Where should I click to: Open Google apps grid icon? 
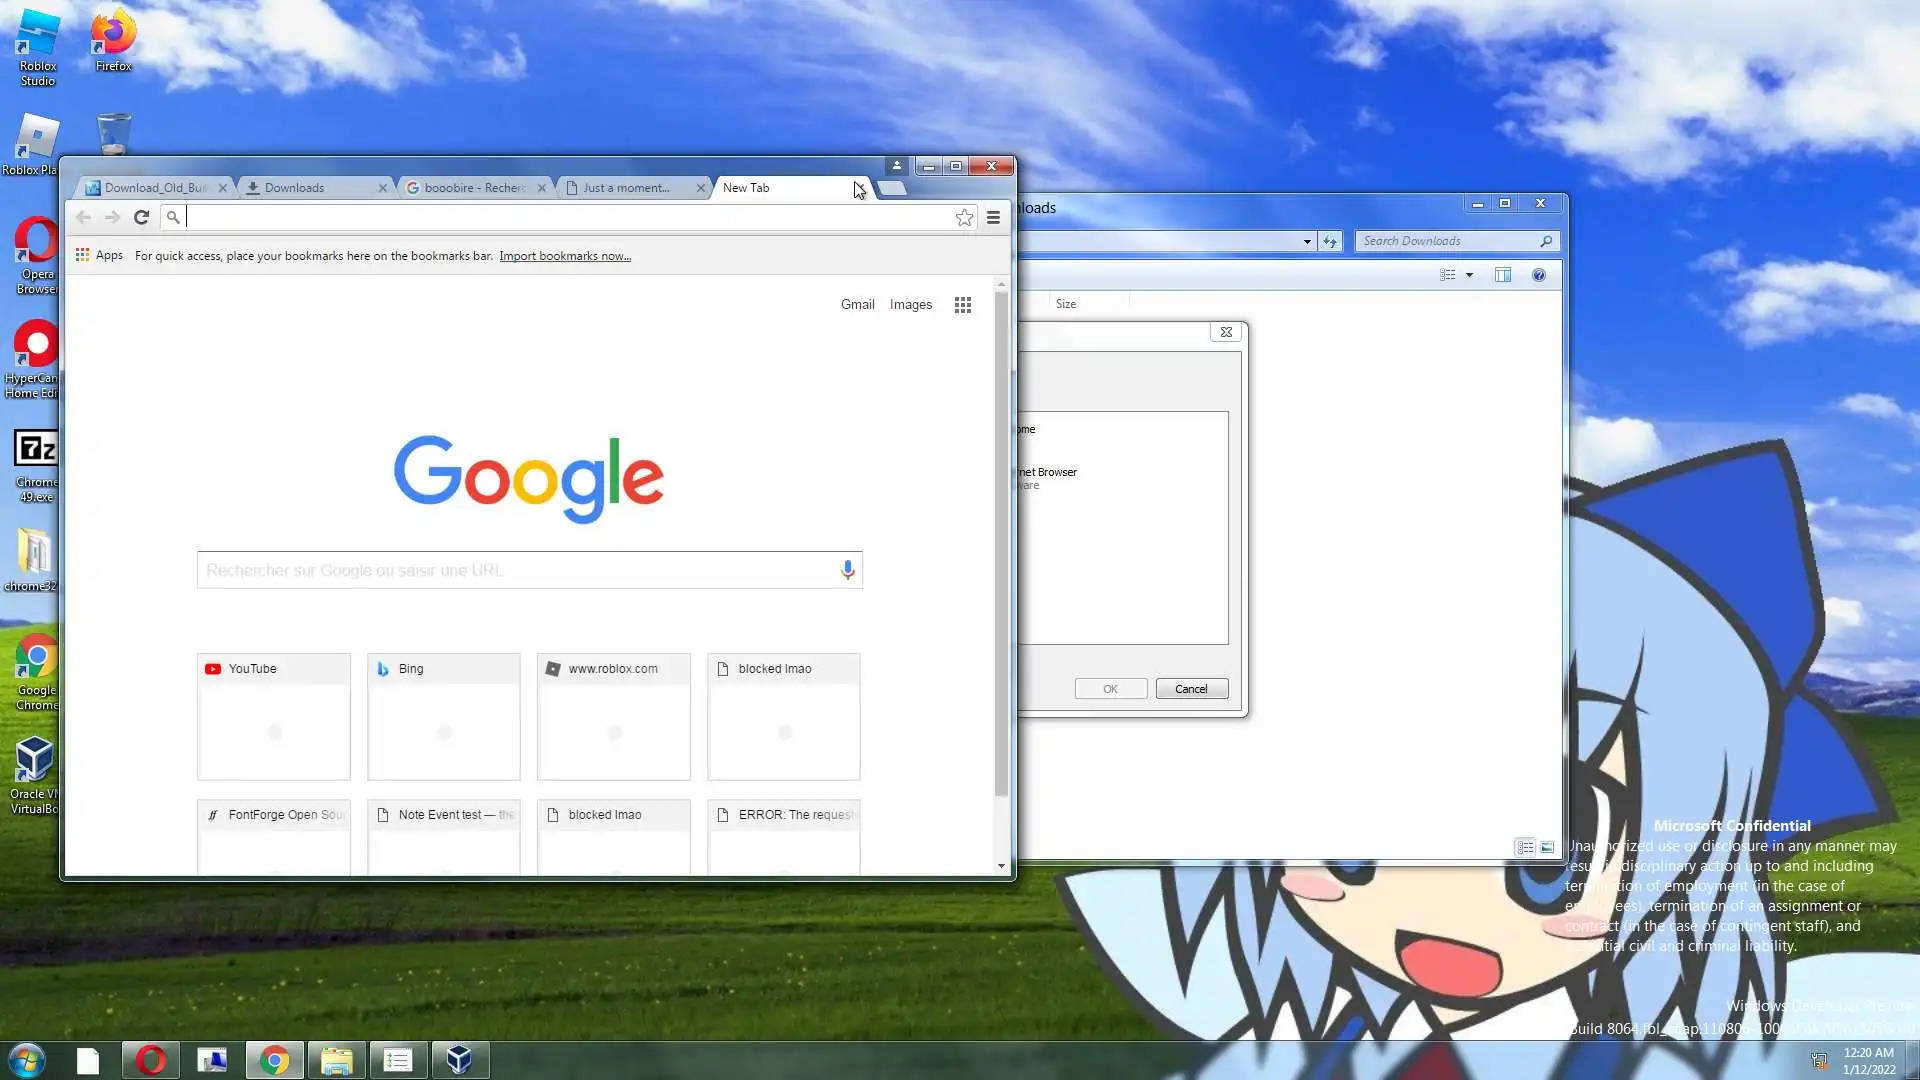coord(962,305)
